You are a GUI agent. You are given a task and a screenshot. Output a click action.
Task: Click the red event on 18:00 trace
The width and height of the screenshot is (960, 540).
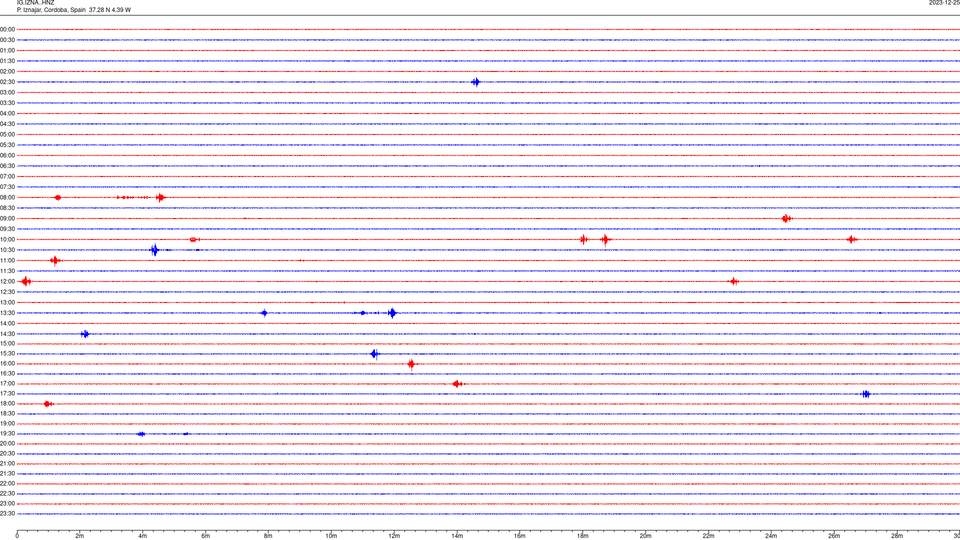coord(48,404)
